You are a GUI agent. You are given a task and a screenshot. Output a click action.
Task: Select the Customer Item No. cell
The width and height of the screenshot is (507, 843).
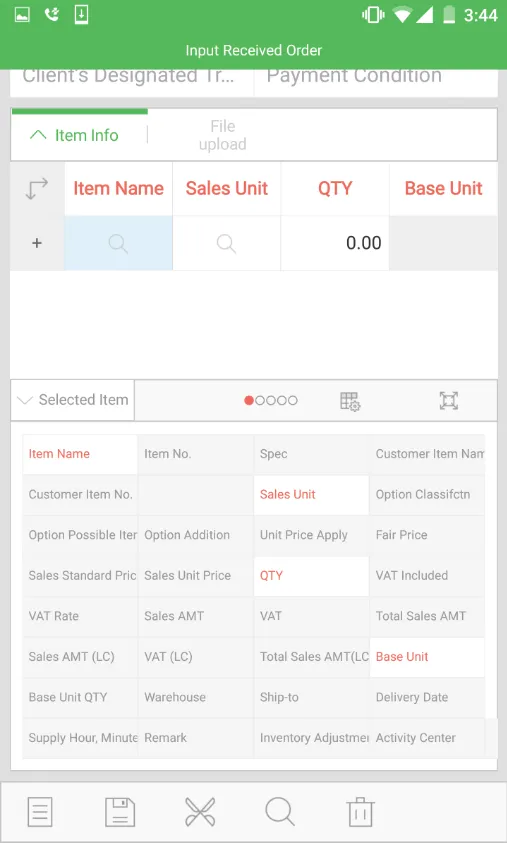(x=80, y=495)
